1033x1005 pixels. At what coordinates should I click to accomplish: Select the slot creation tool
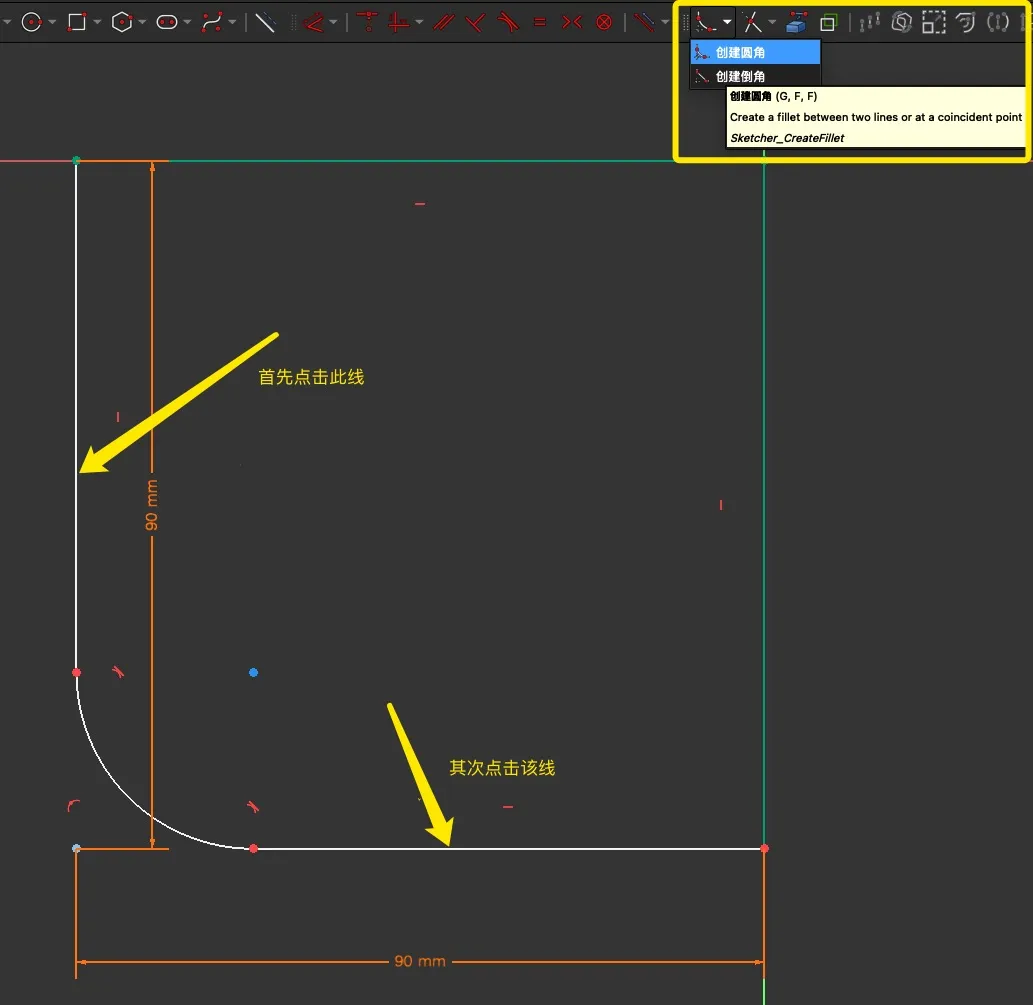[166, 21]
